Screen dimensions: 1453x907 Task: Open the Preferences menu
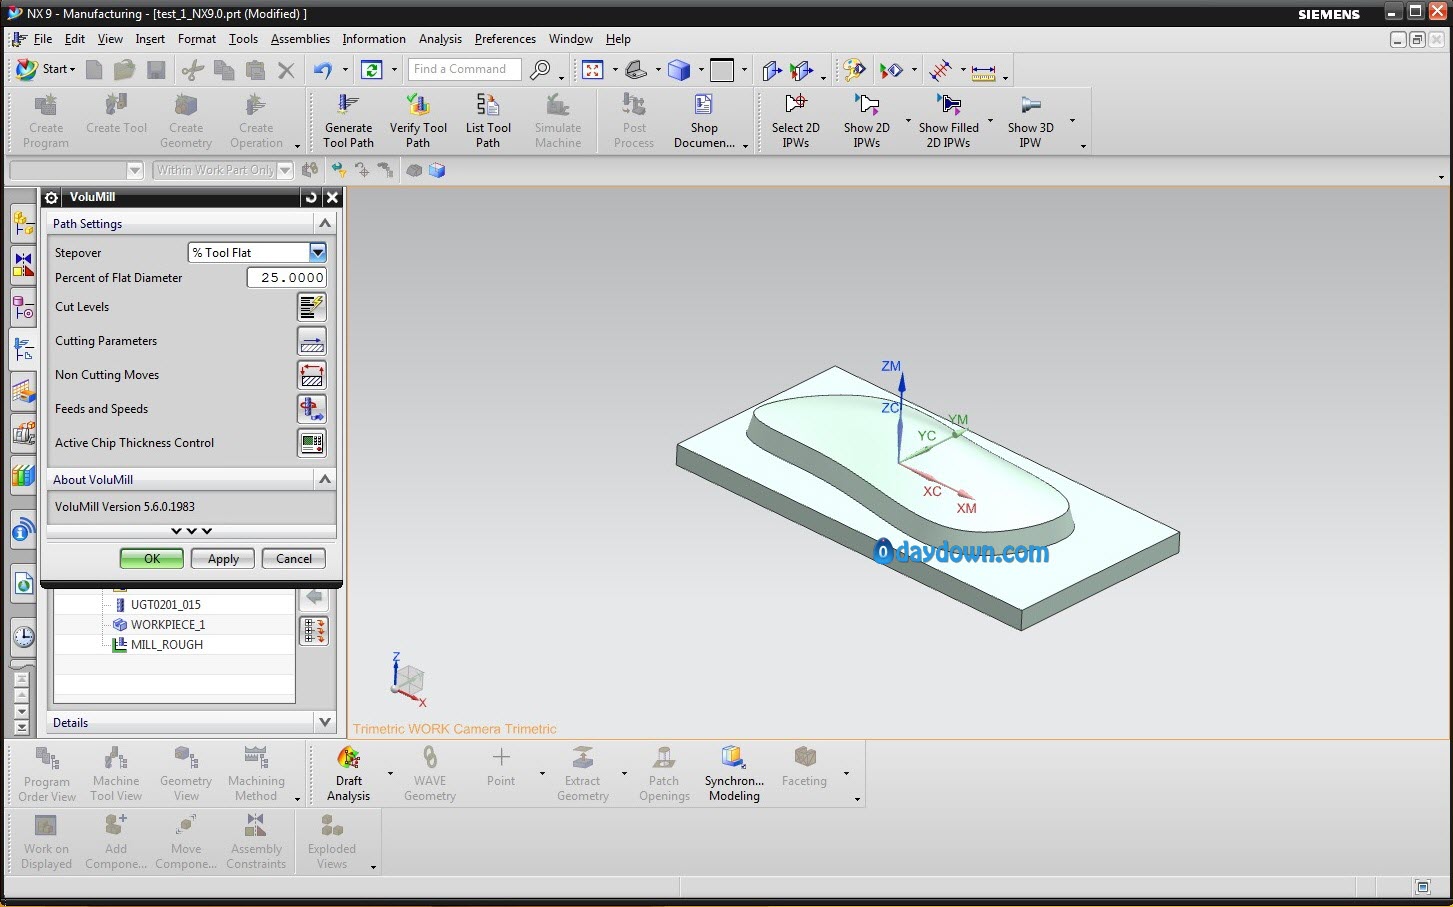point(505,39)
